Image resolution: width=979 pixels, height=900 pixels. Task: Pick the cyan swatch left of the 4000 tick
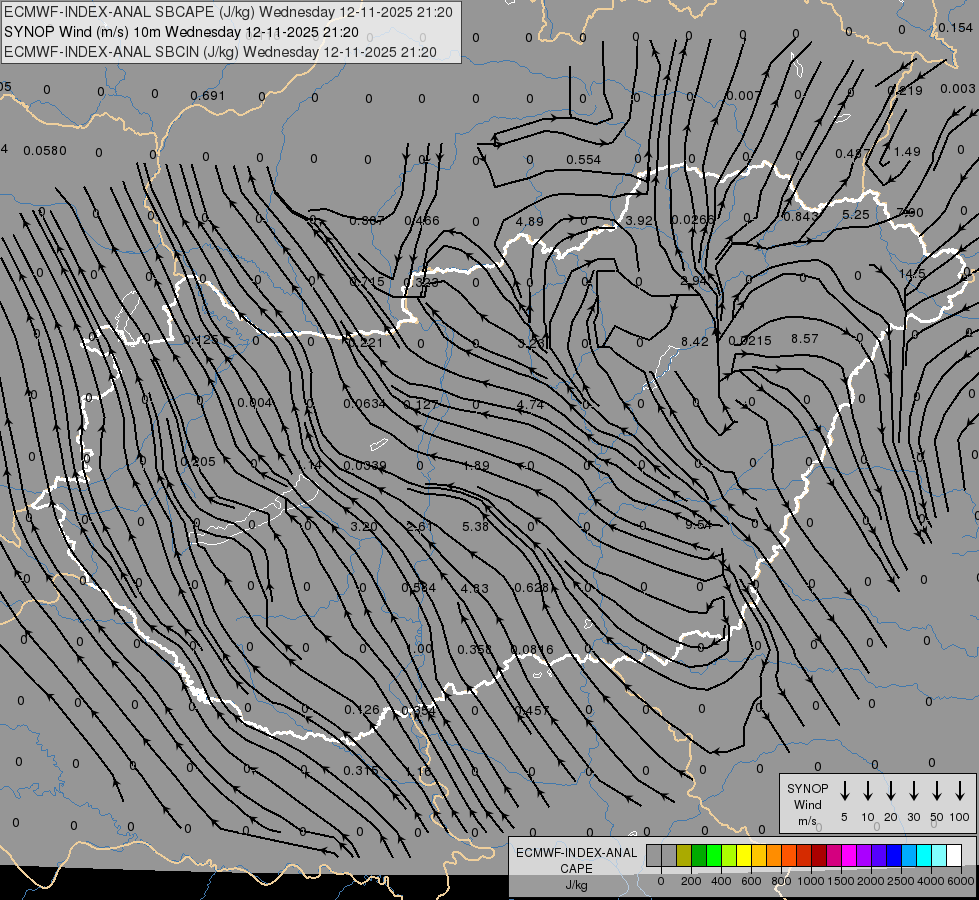(925, 855)
